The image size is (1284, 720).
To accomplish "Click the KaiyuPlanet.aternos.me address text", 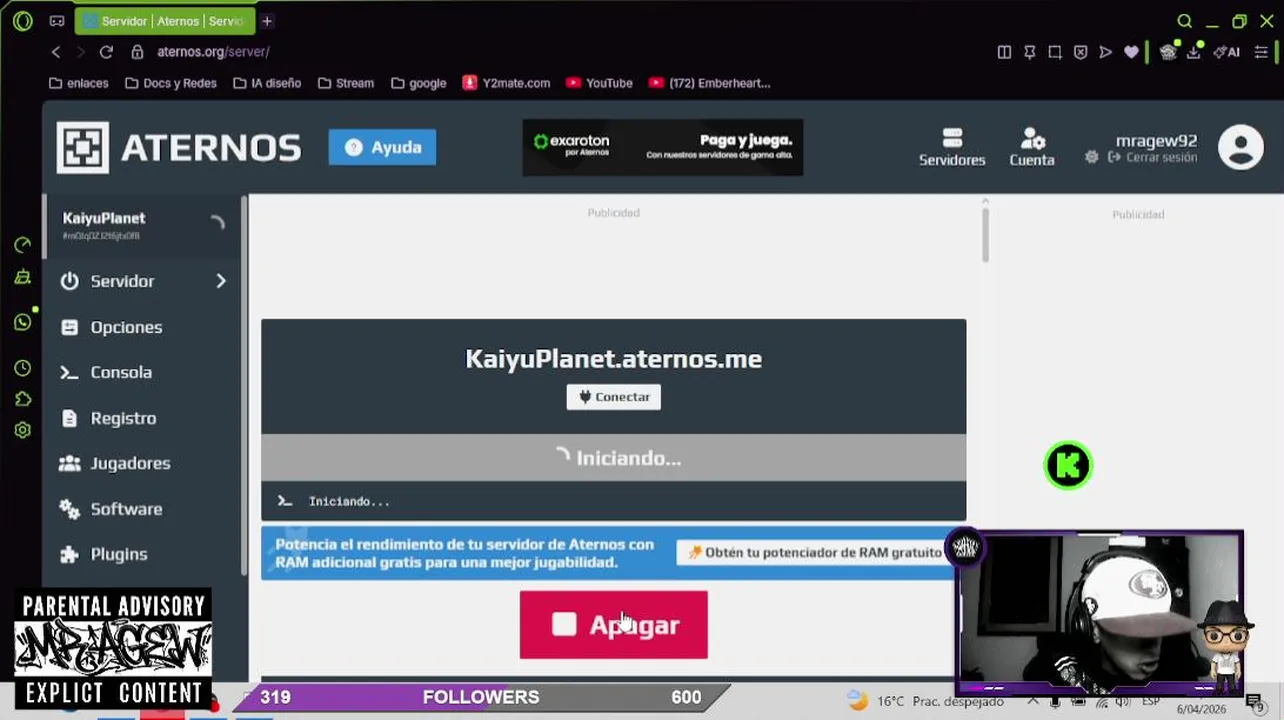I will [614, 359].
